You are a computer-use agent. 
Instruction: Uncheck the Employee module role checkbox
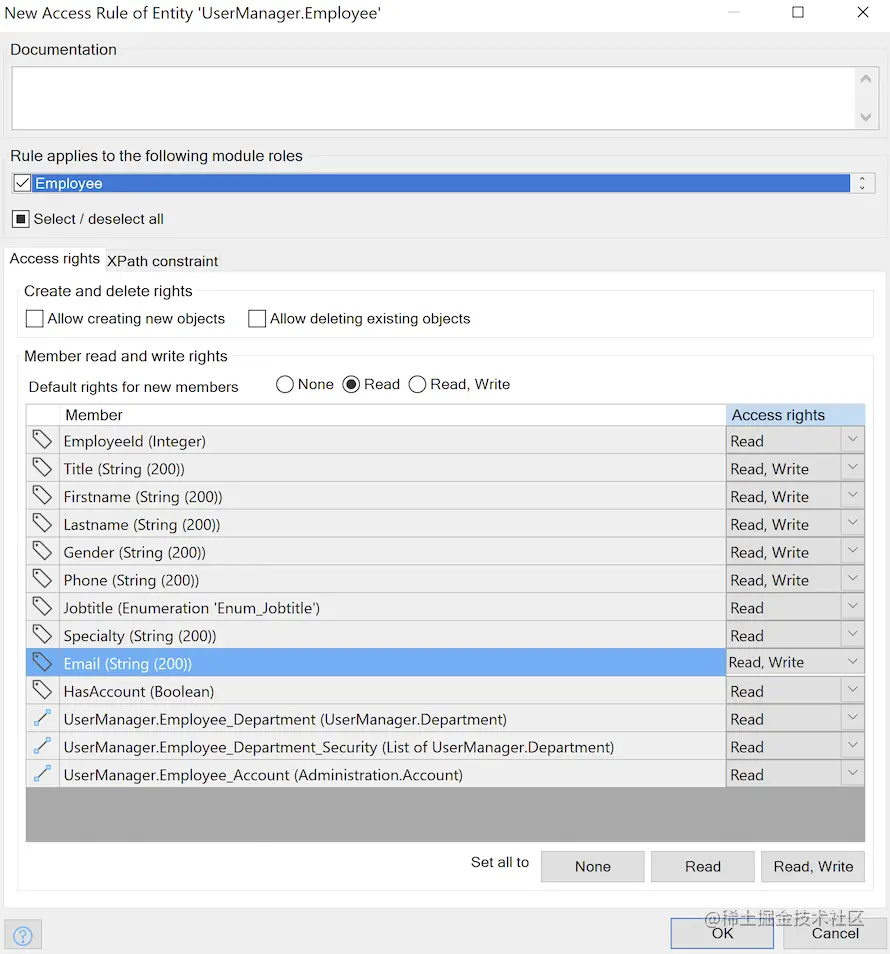pos(22,184)
